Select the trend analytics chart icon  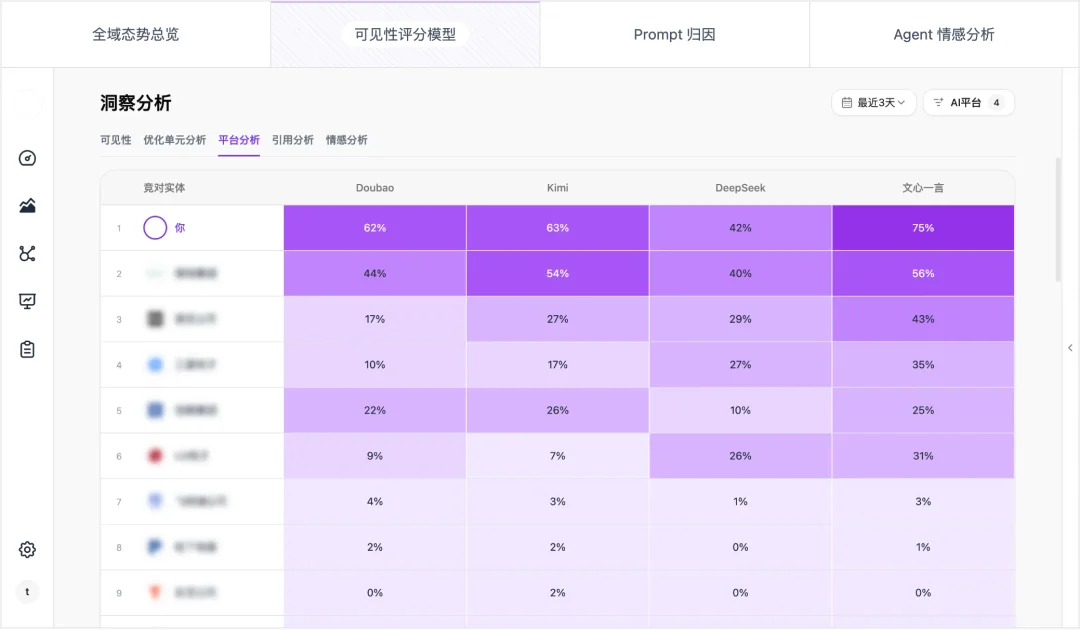pos(27,206)
